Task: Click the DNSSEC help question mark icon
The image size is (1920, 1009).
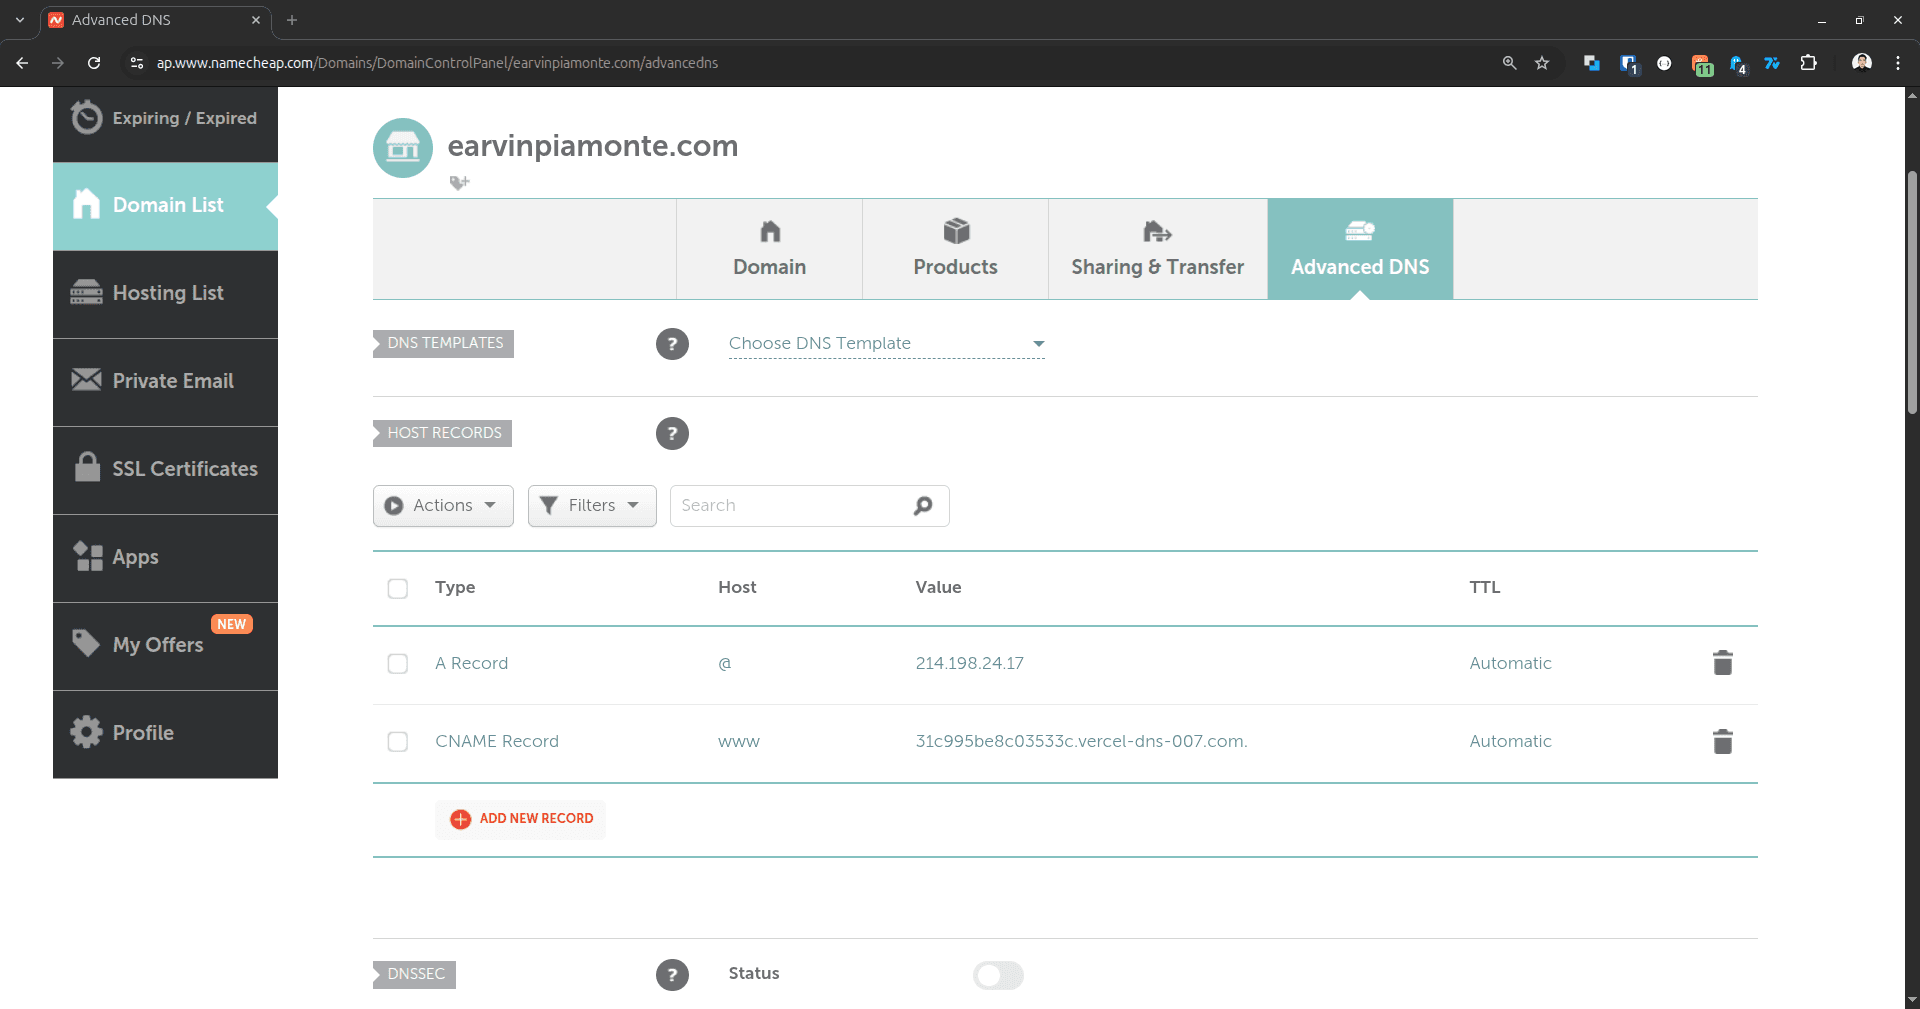Action: click(672, 974)
